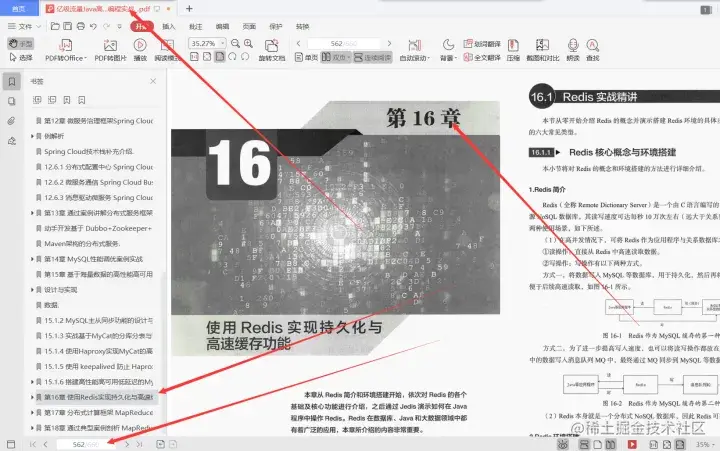720x451 pixels.
Task: Switch to the 转换 ribbon tab
Action: point(302,27)
